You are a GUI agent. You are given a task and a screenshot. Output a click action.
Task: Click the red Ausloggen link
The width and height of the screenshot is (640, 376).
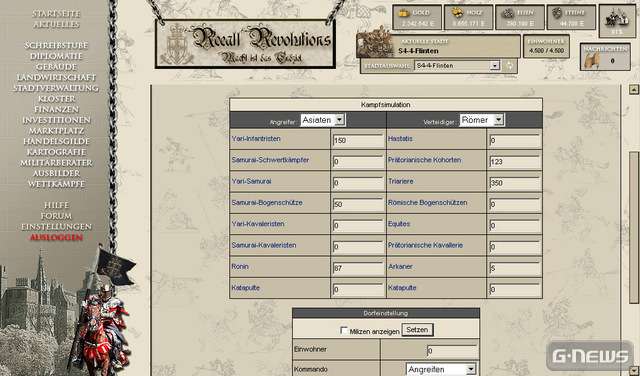click(56, 238)
